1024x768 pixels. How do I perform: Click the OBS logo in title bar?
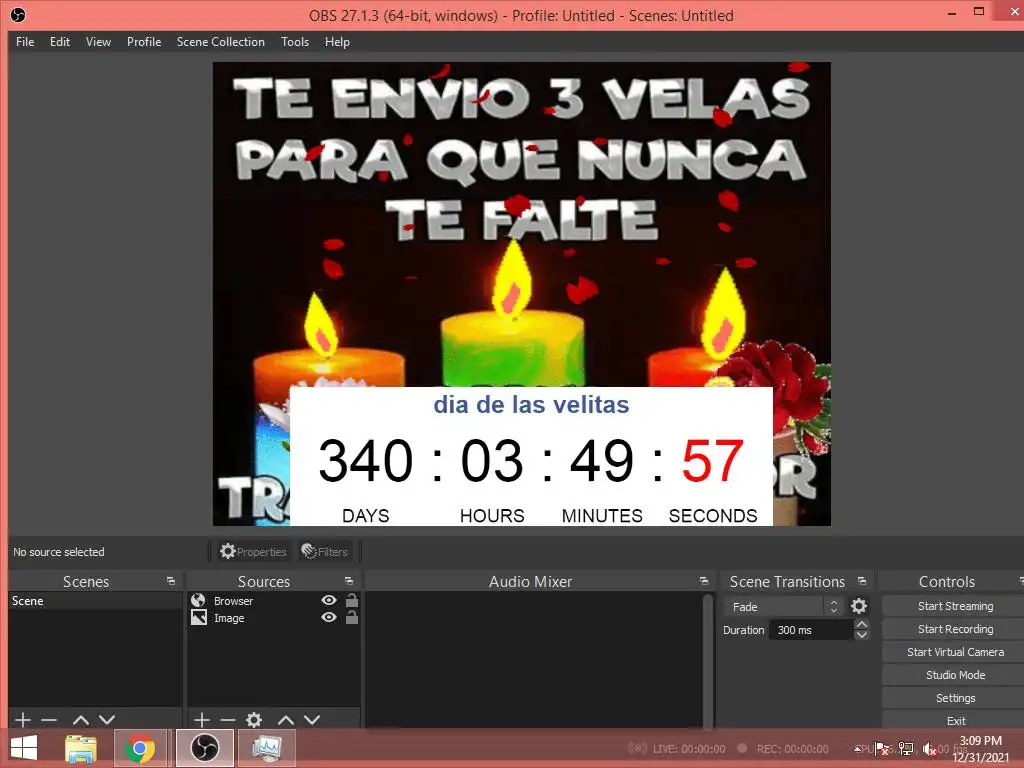point(18,15)
